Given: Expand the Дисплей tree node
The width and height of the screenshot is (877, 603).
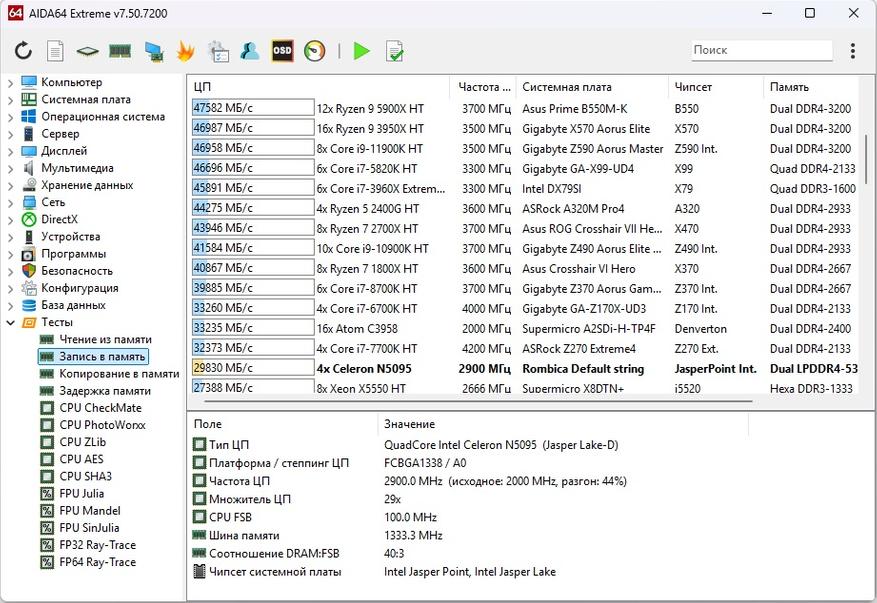Looking at the screenshot, I should click(x=10, y=152).
